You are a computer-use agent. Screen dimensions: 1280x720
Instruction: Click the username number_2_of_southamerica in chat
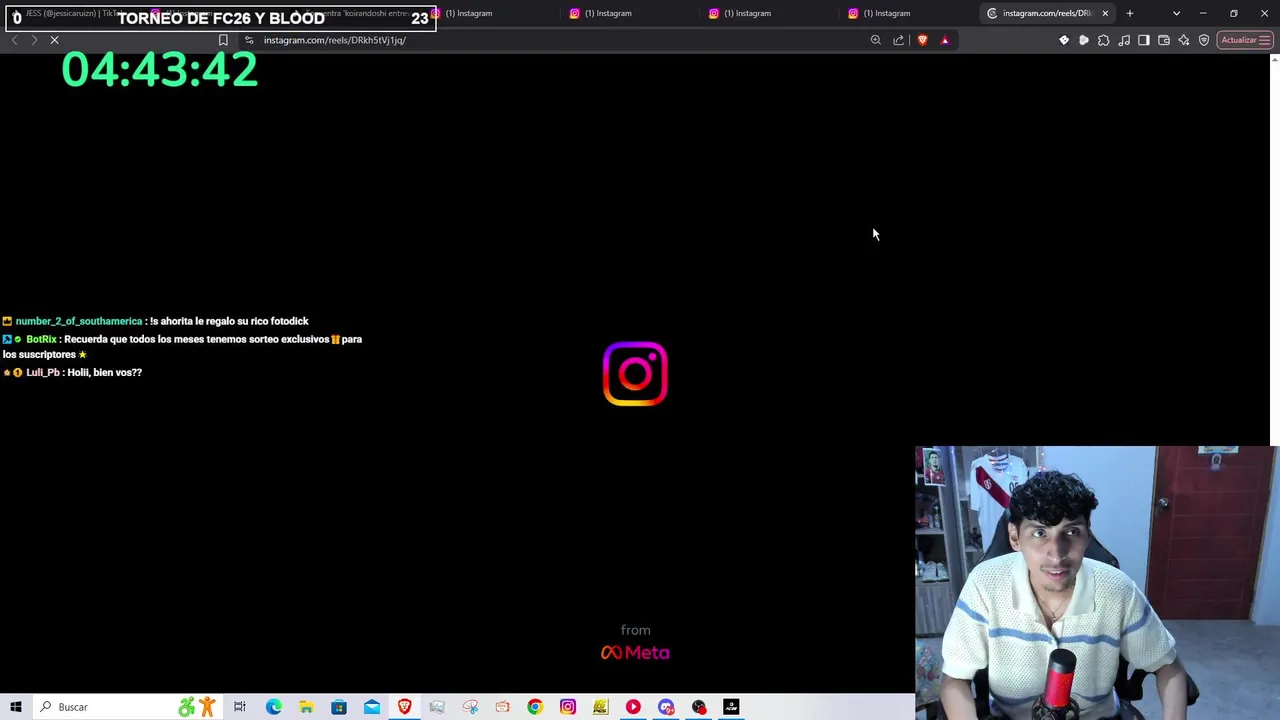pyautogui.click(x=79, y=321)
